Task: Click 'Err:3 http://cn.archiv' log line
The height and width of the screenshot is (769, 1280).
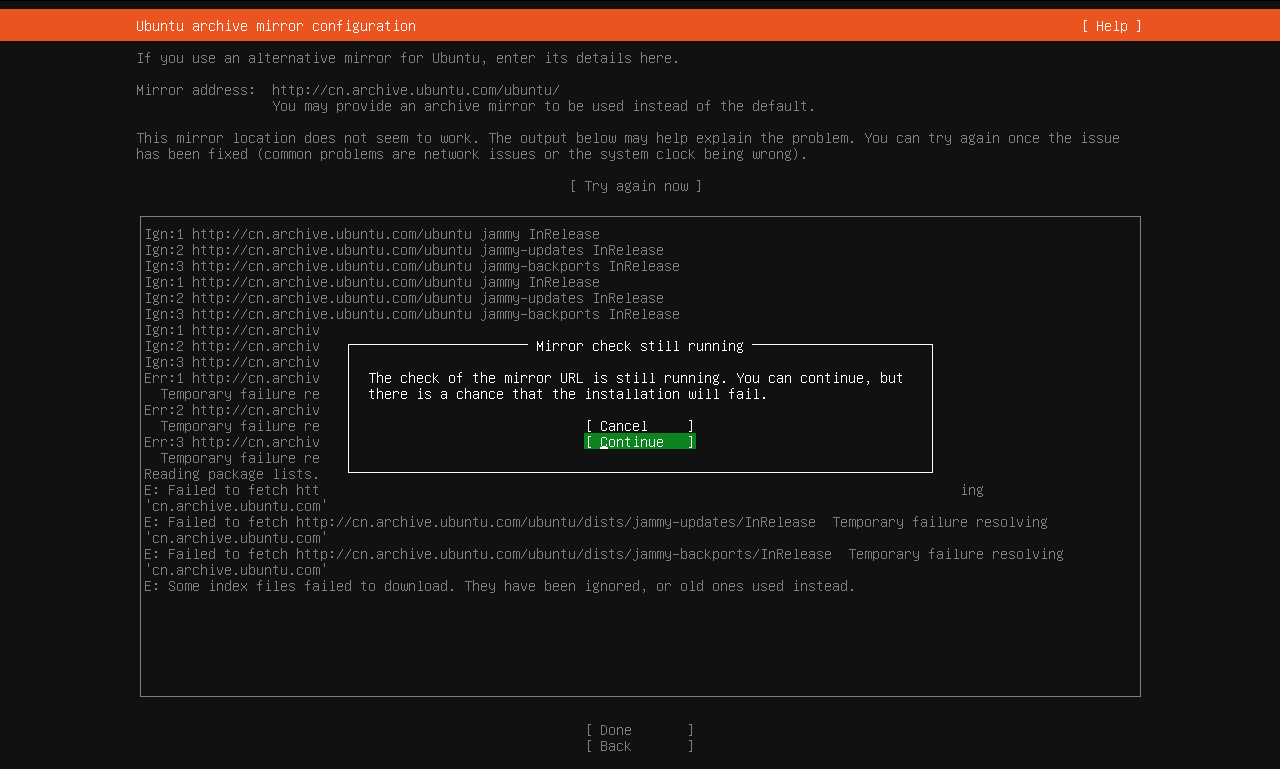Action: coord(232,442)
